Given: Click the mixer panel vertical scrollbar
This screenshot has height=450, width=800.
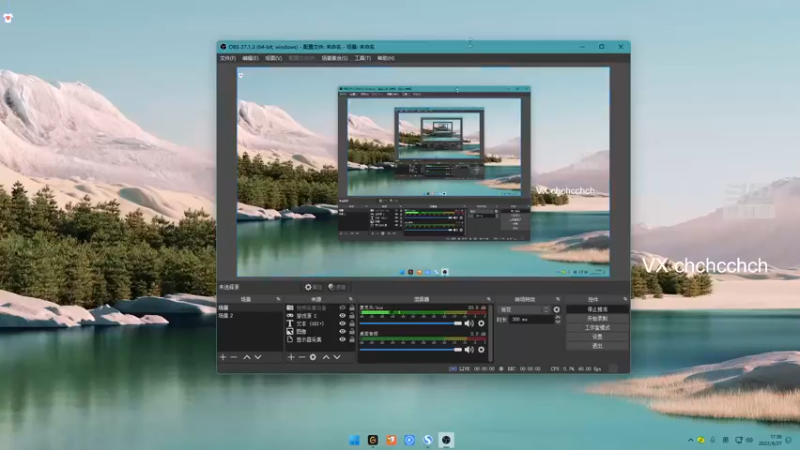Looking at the screenshot, I should [x=491, y=333].
